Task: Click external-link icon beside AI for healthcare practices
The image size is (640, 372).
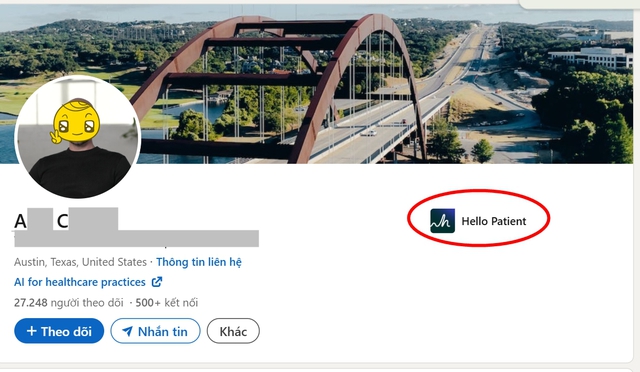Action: 157,282
